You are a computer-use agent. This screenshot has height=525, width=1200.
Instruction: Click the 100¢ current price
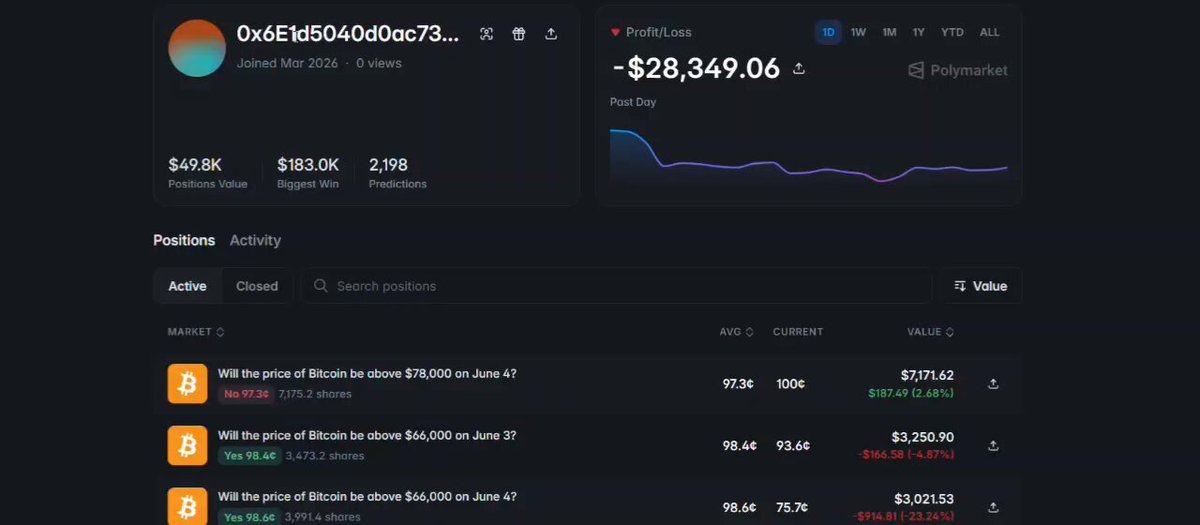coord(790,384)
